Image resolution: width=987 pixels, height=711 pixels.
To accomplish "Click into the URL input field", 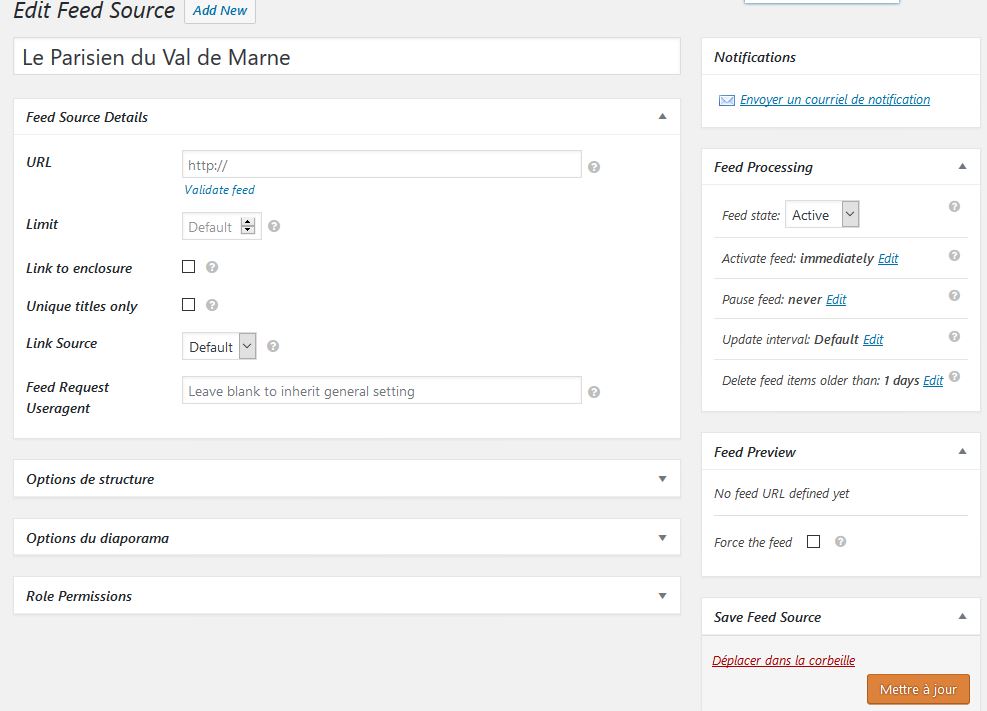I will 381,165.
